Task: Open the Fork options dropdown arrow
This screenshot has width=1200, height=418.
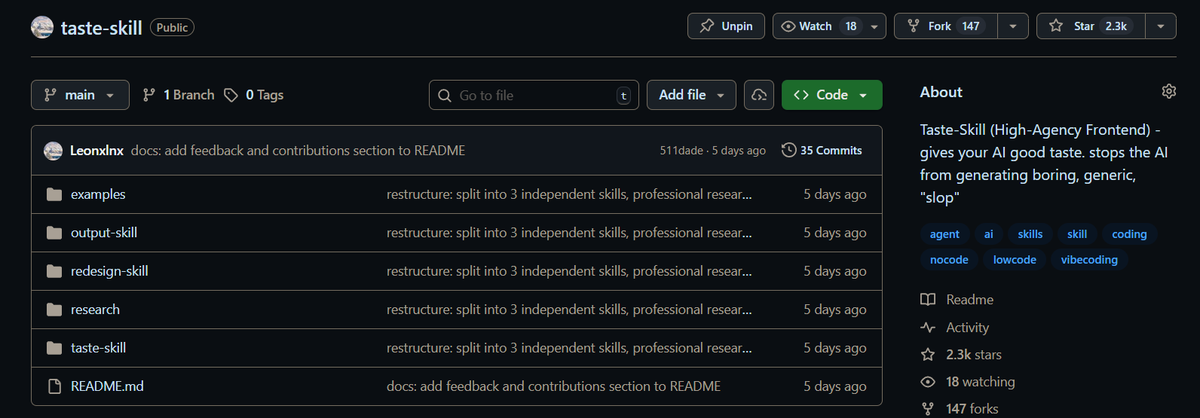Action: [1013, 26]
